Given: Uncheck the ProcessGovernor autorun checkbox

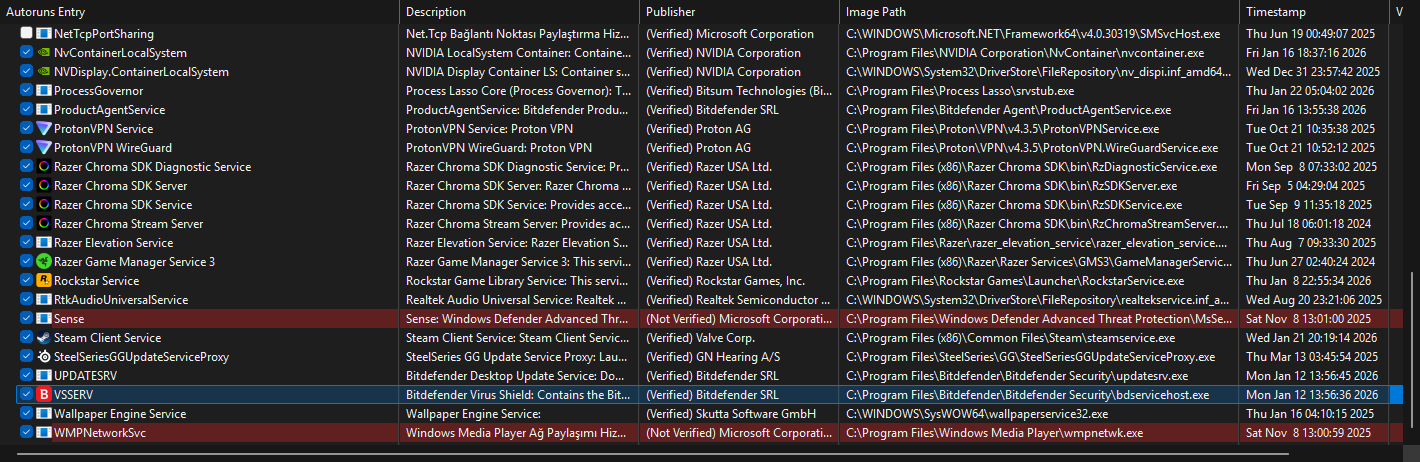Looking at the screenshot, I should click(26, 91).
